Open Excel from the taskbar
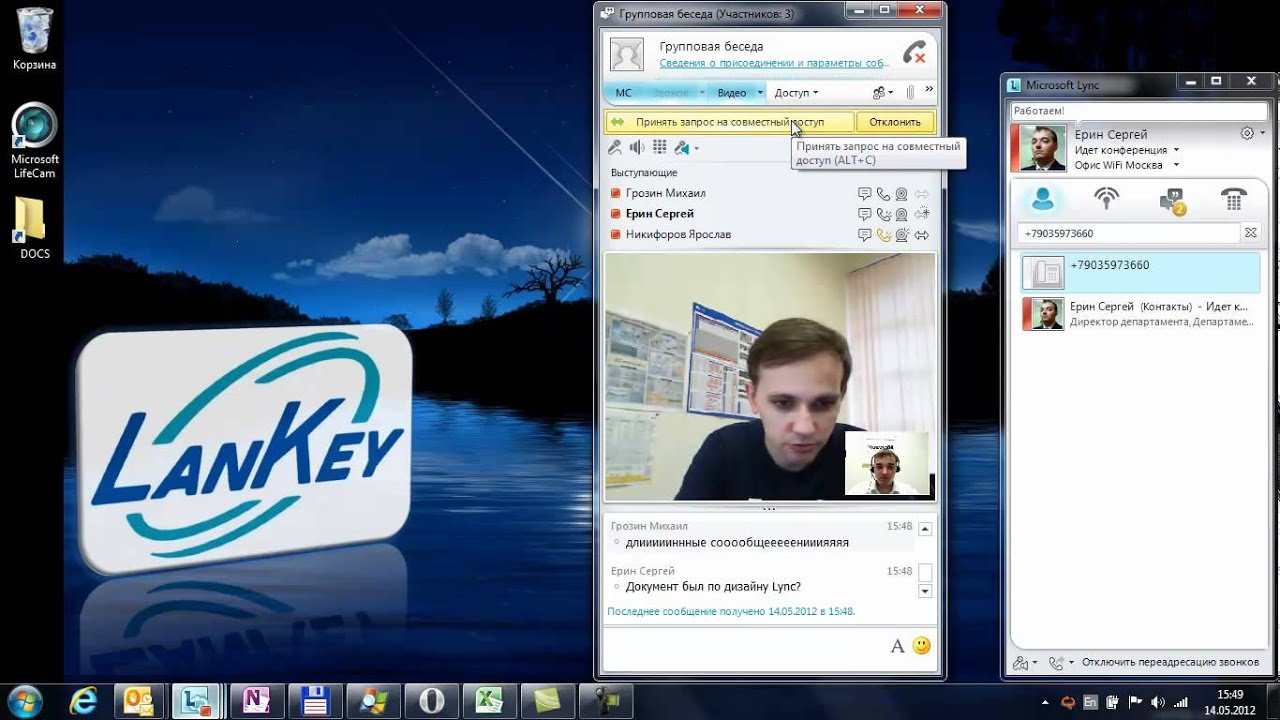The width and height of the screenshot is (1280, 720). coord(490,700)
